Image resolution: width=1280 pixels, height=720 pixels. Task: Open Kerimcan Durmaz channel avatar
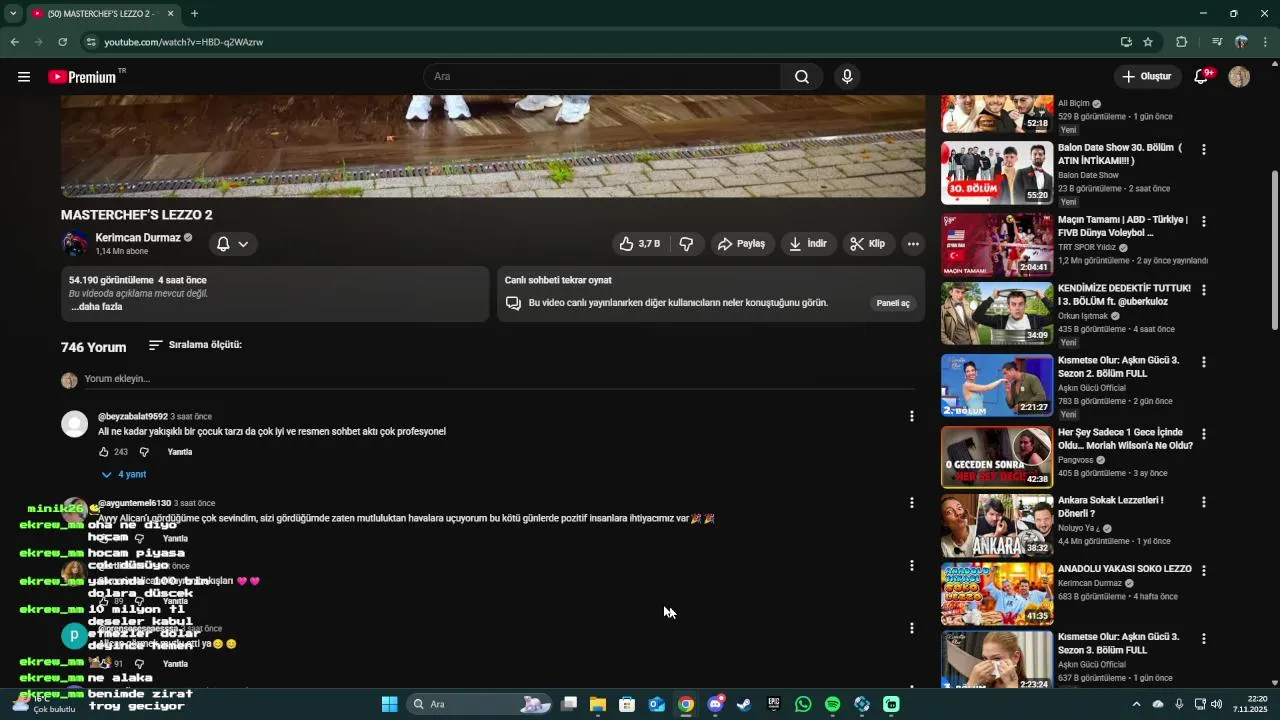pyautogui.click(x=75, y=244)
